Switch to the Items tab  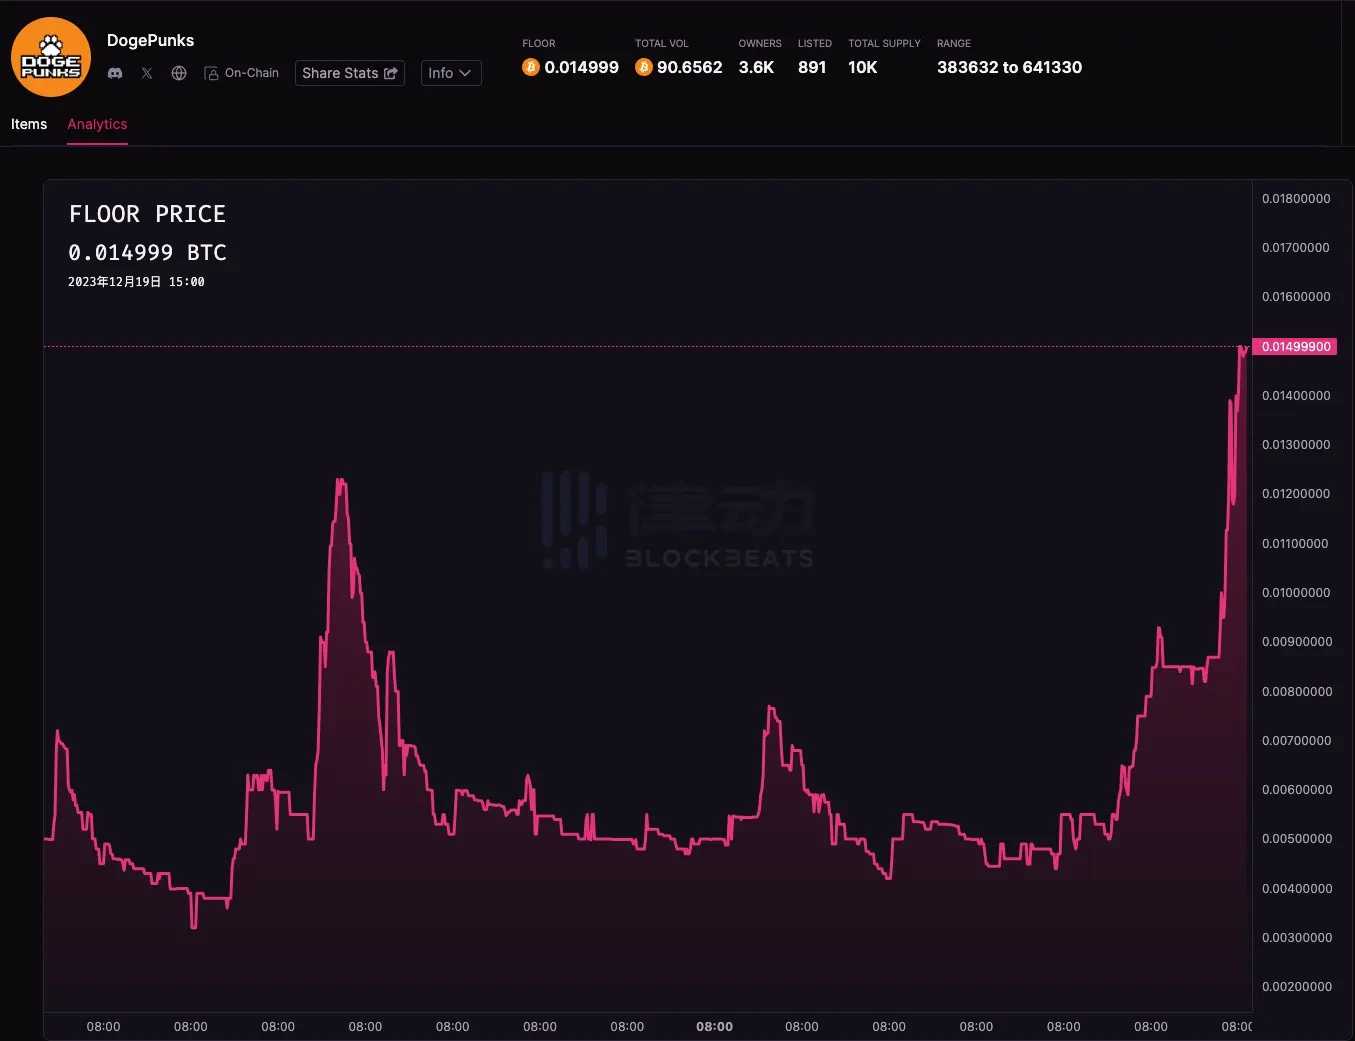(29, 124)
